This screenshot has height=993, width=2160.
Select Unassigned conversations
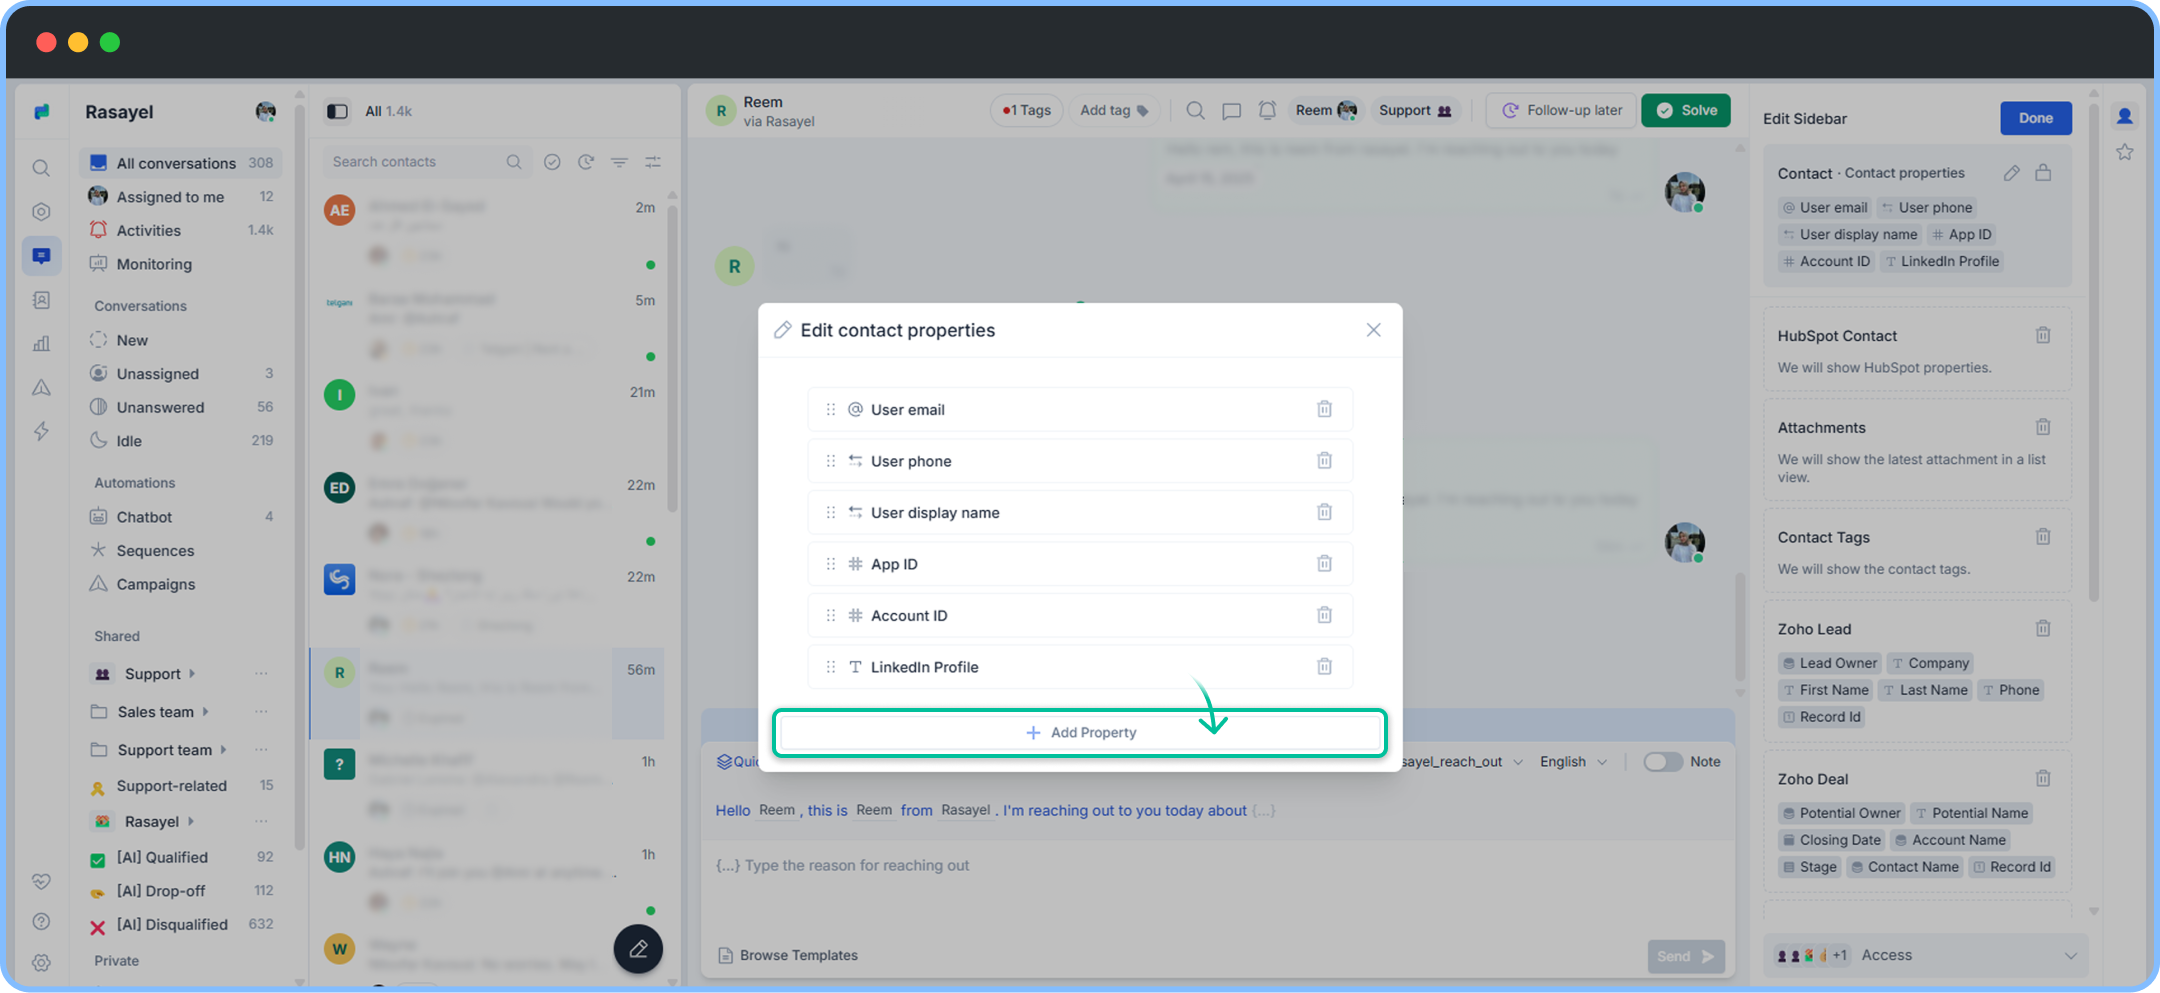[181, 374]
